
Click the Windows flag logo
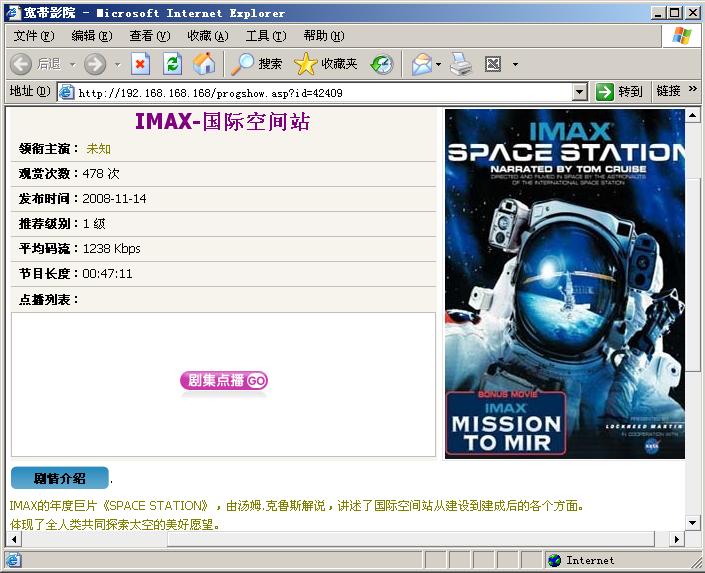(682, 36)
